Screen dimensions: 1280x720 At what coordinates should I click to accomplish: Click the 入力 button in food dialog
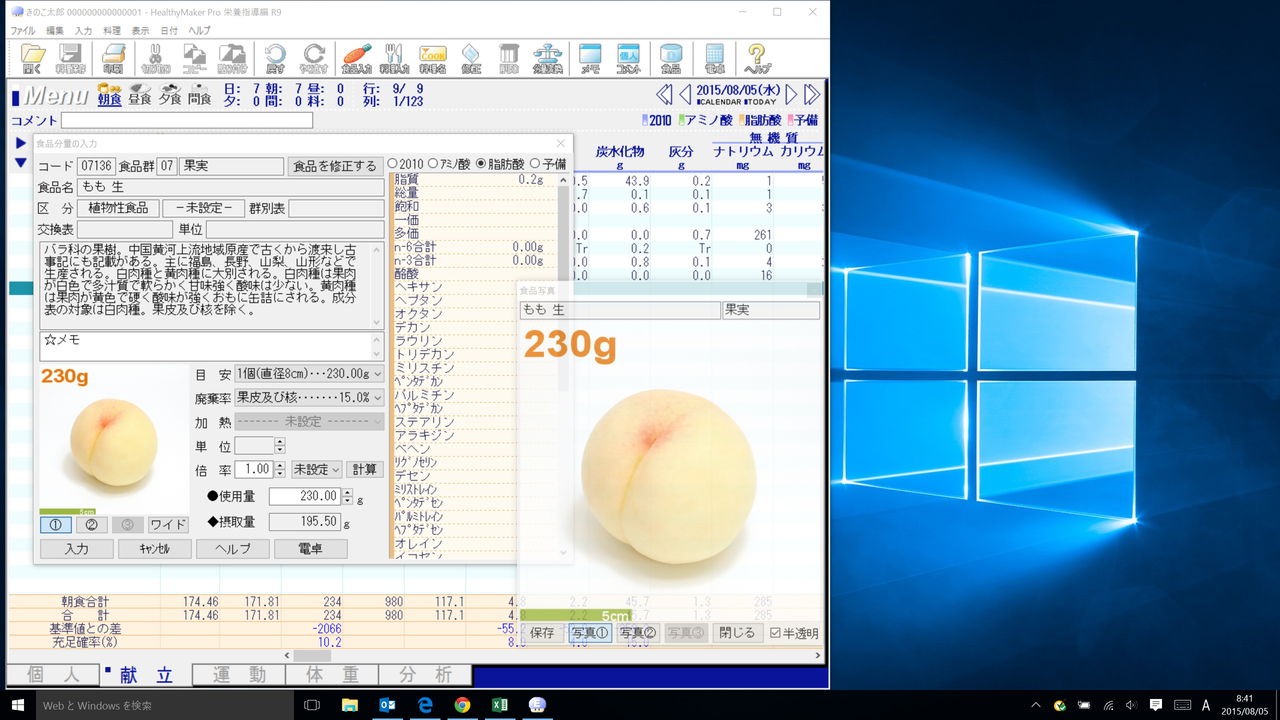click(x=77, y=549)
